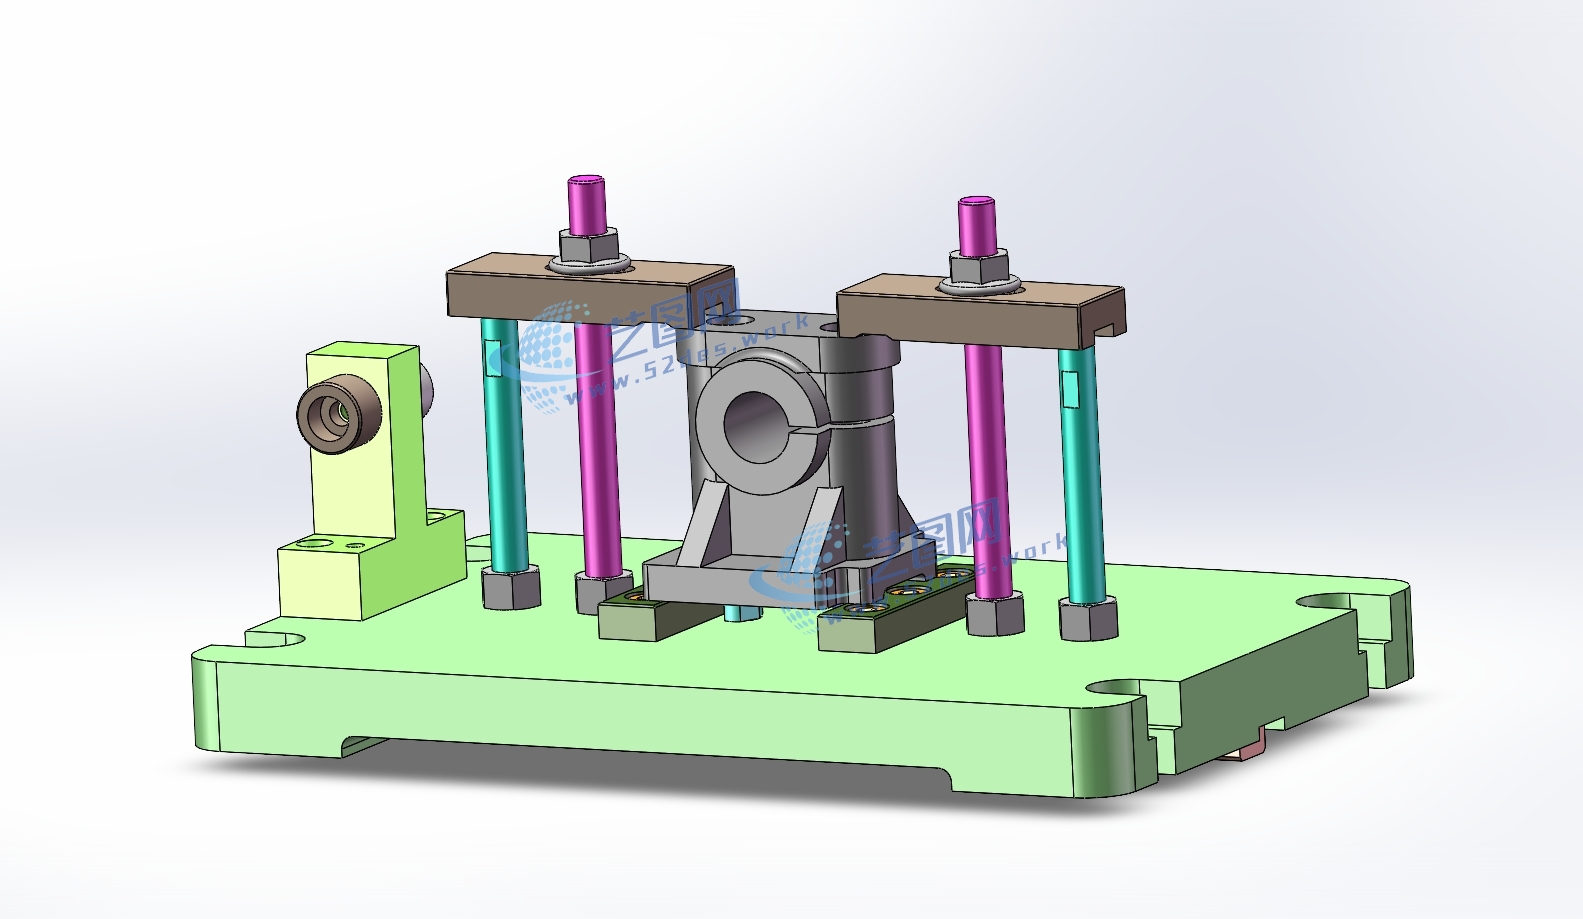Pick the brown drill bushing on bracket
The width and height of the screenshot is (1583, 919).
339,412
